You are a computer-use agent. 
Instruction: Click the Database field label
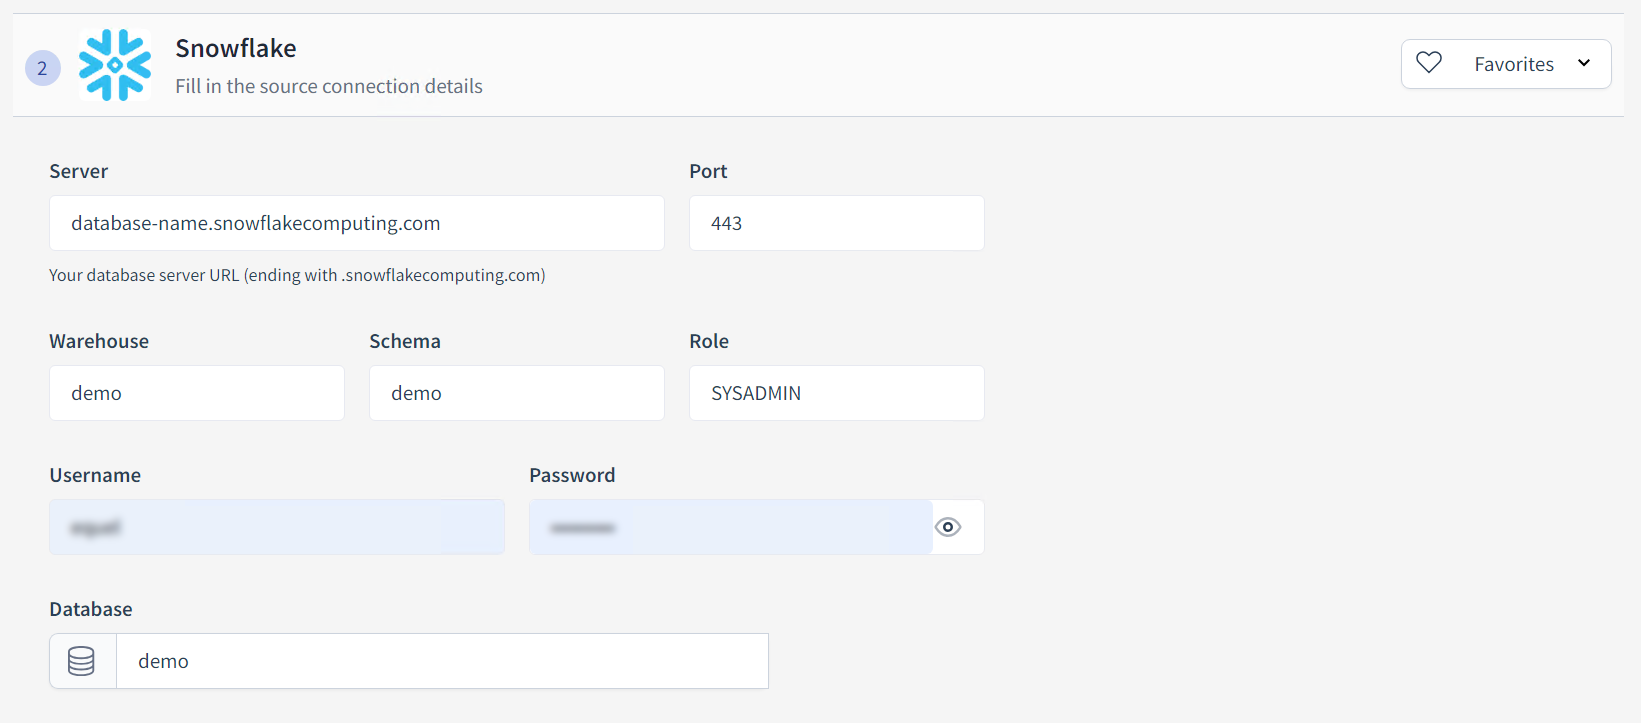[91, 609]
